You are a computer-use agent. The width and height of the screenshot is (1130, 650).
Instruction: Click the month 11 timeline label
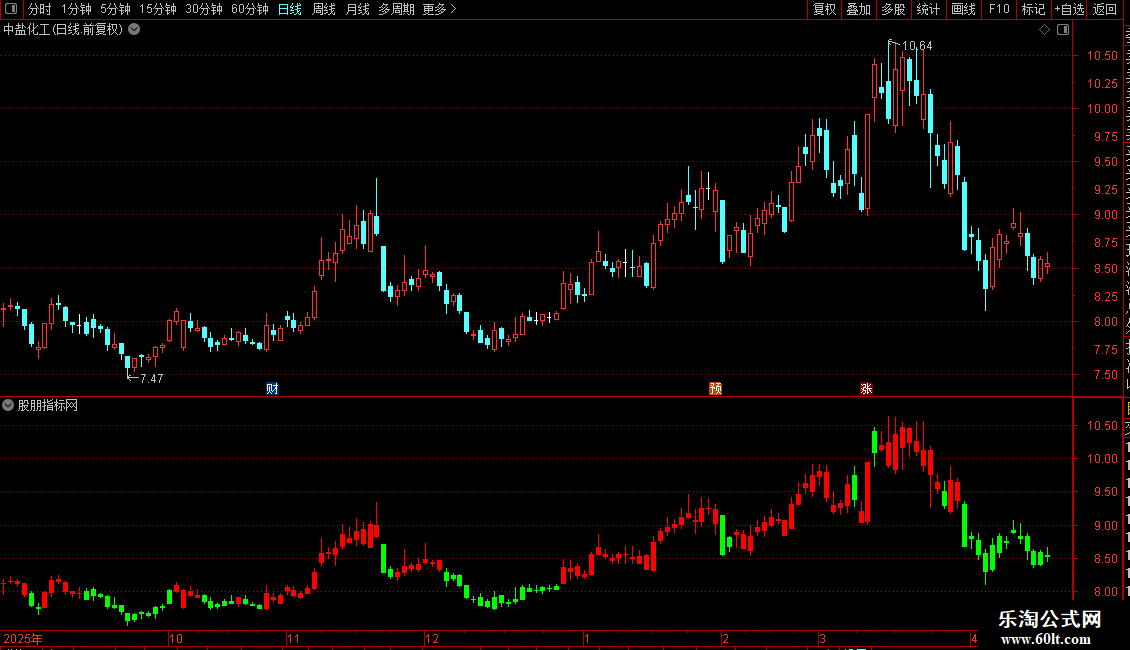(293, 638)
